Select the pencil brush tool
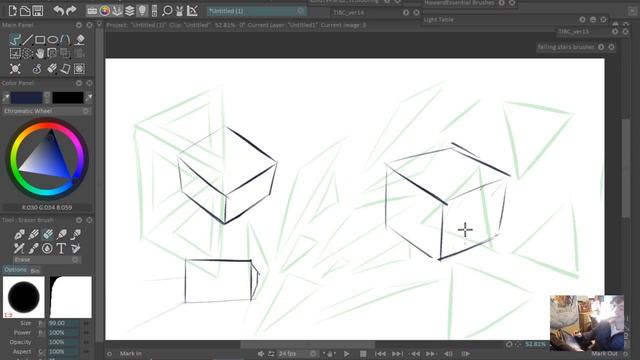Image resolution: width=640 pixels, height=360 pixels. coord(33,234)
